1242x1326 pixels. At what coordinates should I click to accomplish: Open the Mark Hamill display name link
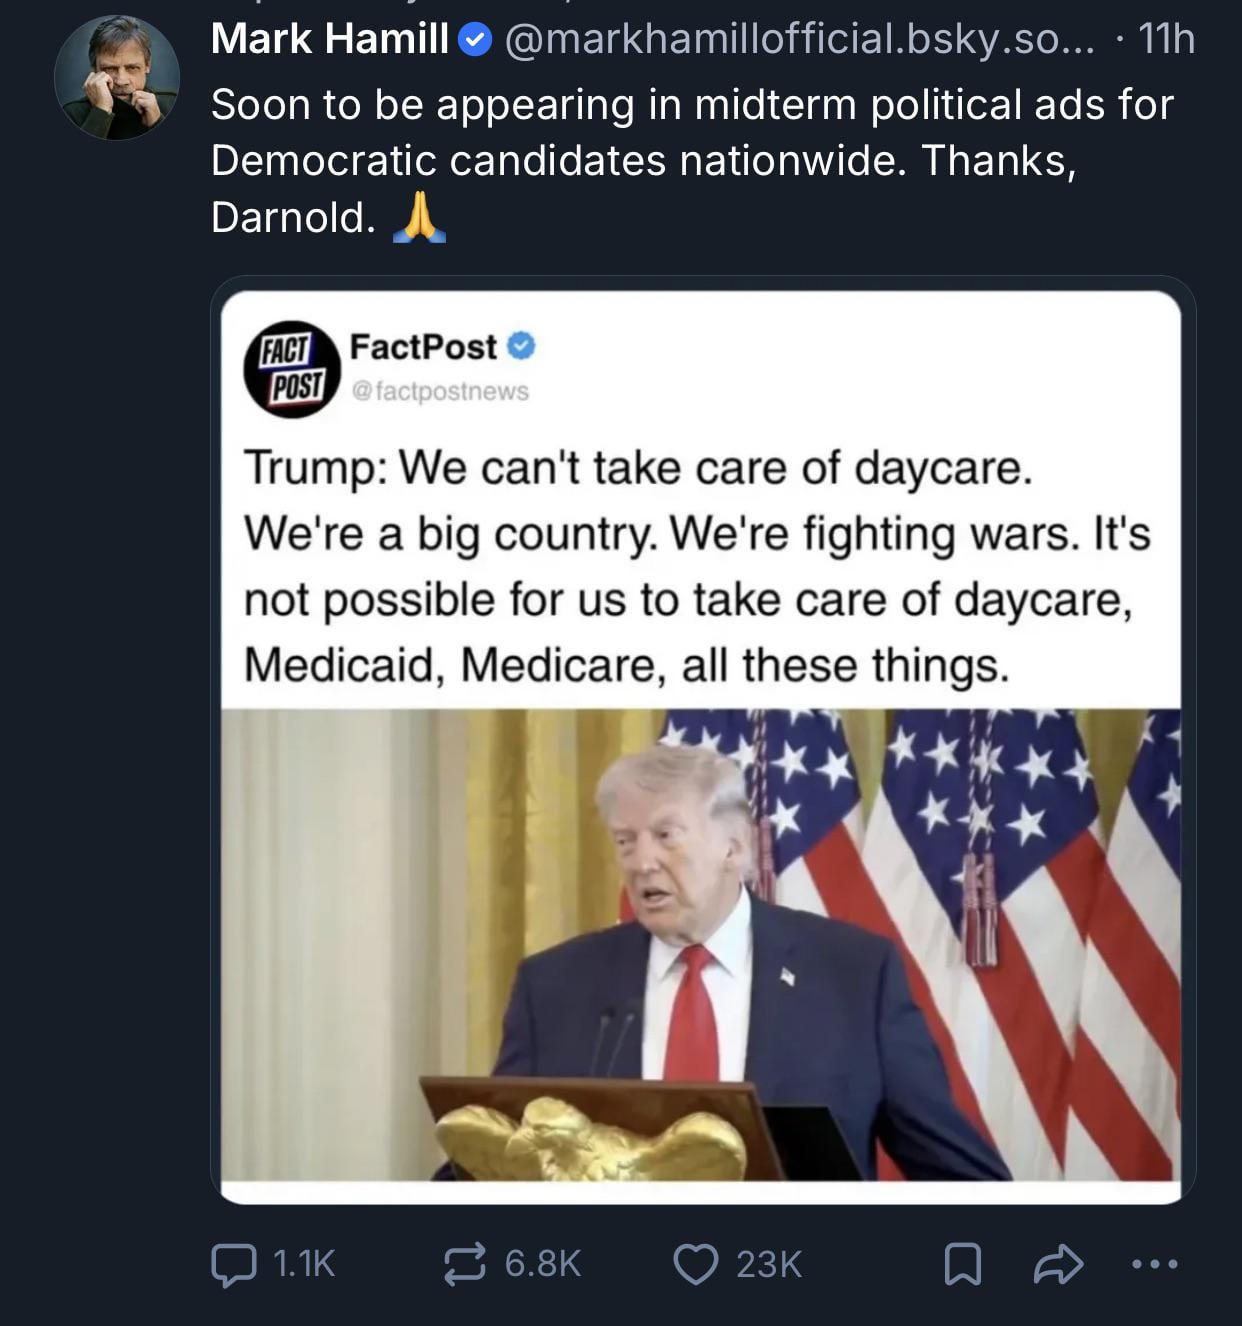click(330, 40)
